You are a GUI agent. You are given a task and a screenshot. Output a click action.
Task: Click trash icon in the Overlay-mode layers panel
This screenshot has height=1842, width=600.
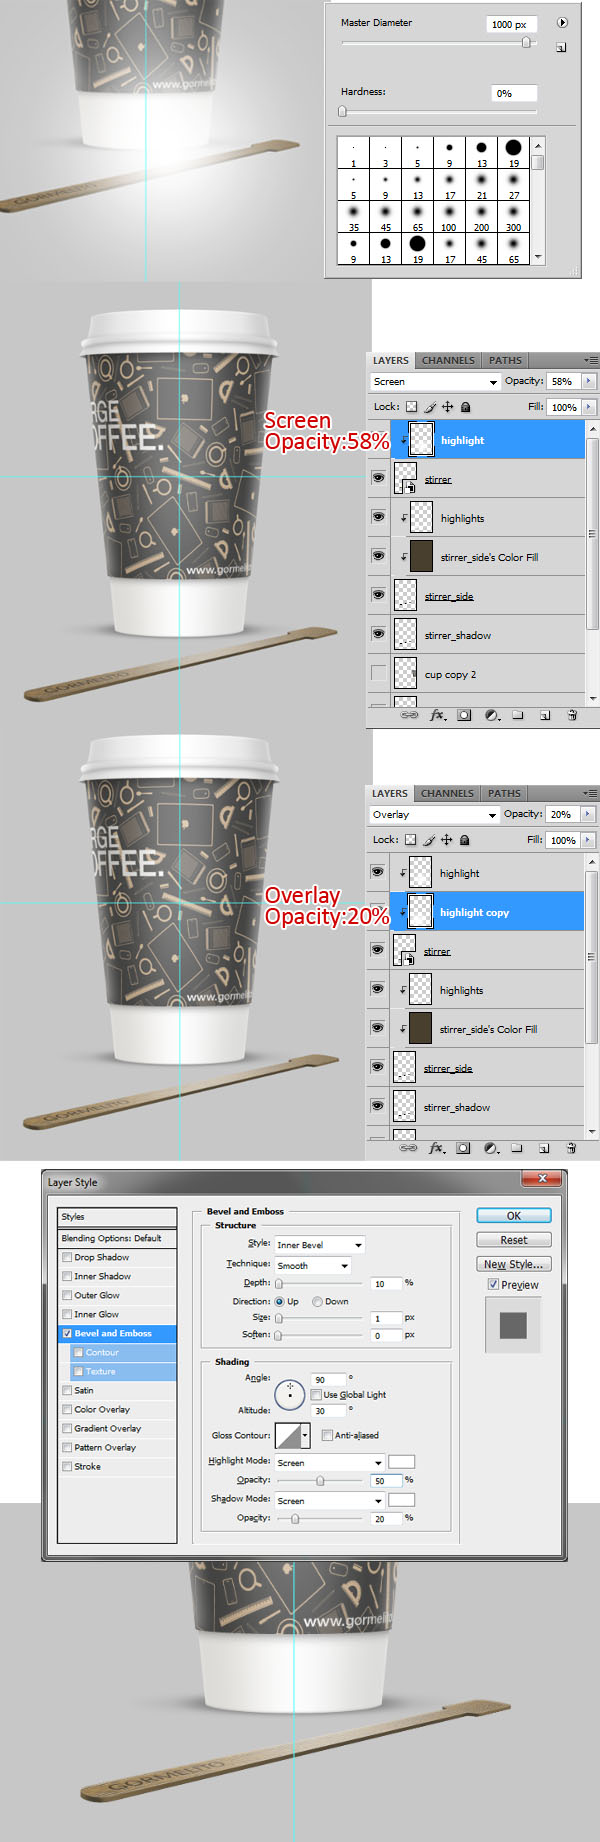(571, 1148)
